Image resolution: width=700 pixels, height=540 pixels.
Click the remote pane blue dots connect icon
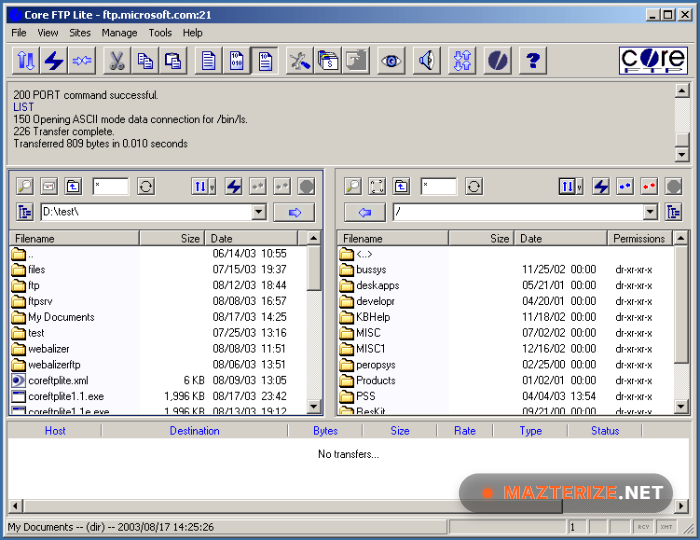tap(625, 186)
